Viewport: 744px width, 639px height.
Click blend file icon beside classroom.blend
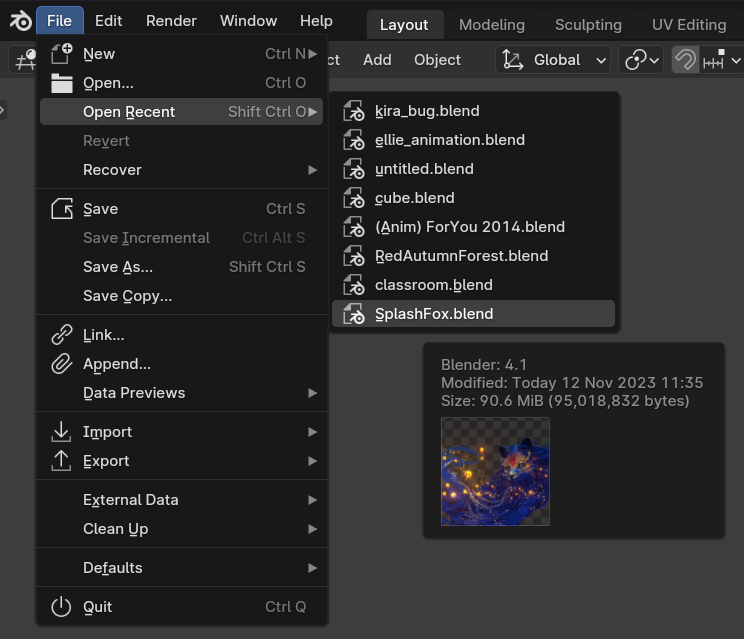(x=353, y=285)
